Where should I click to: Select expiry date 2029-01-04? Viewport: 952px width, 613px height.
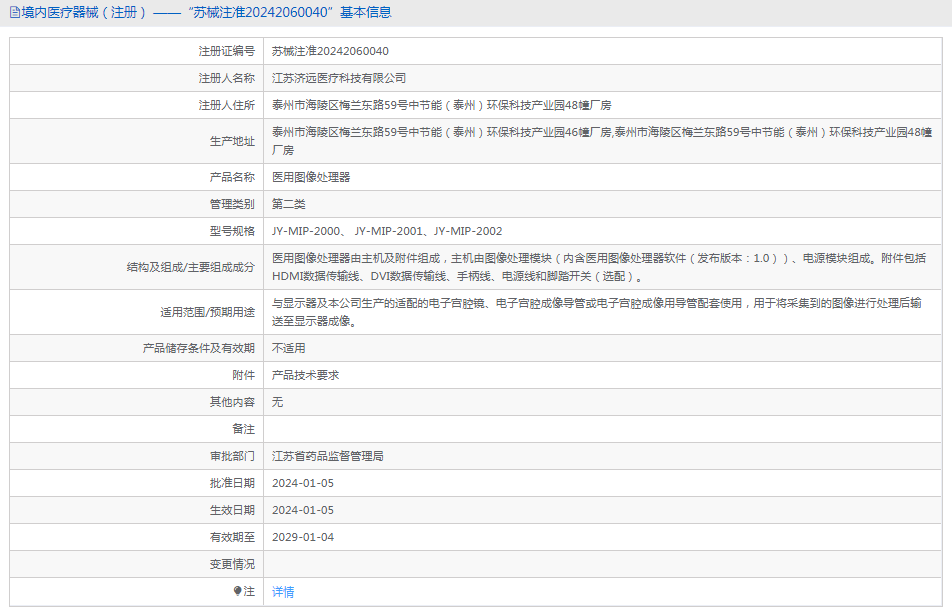[x=303, y=537]
